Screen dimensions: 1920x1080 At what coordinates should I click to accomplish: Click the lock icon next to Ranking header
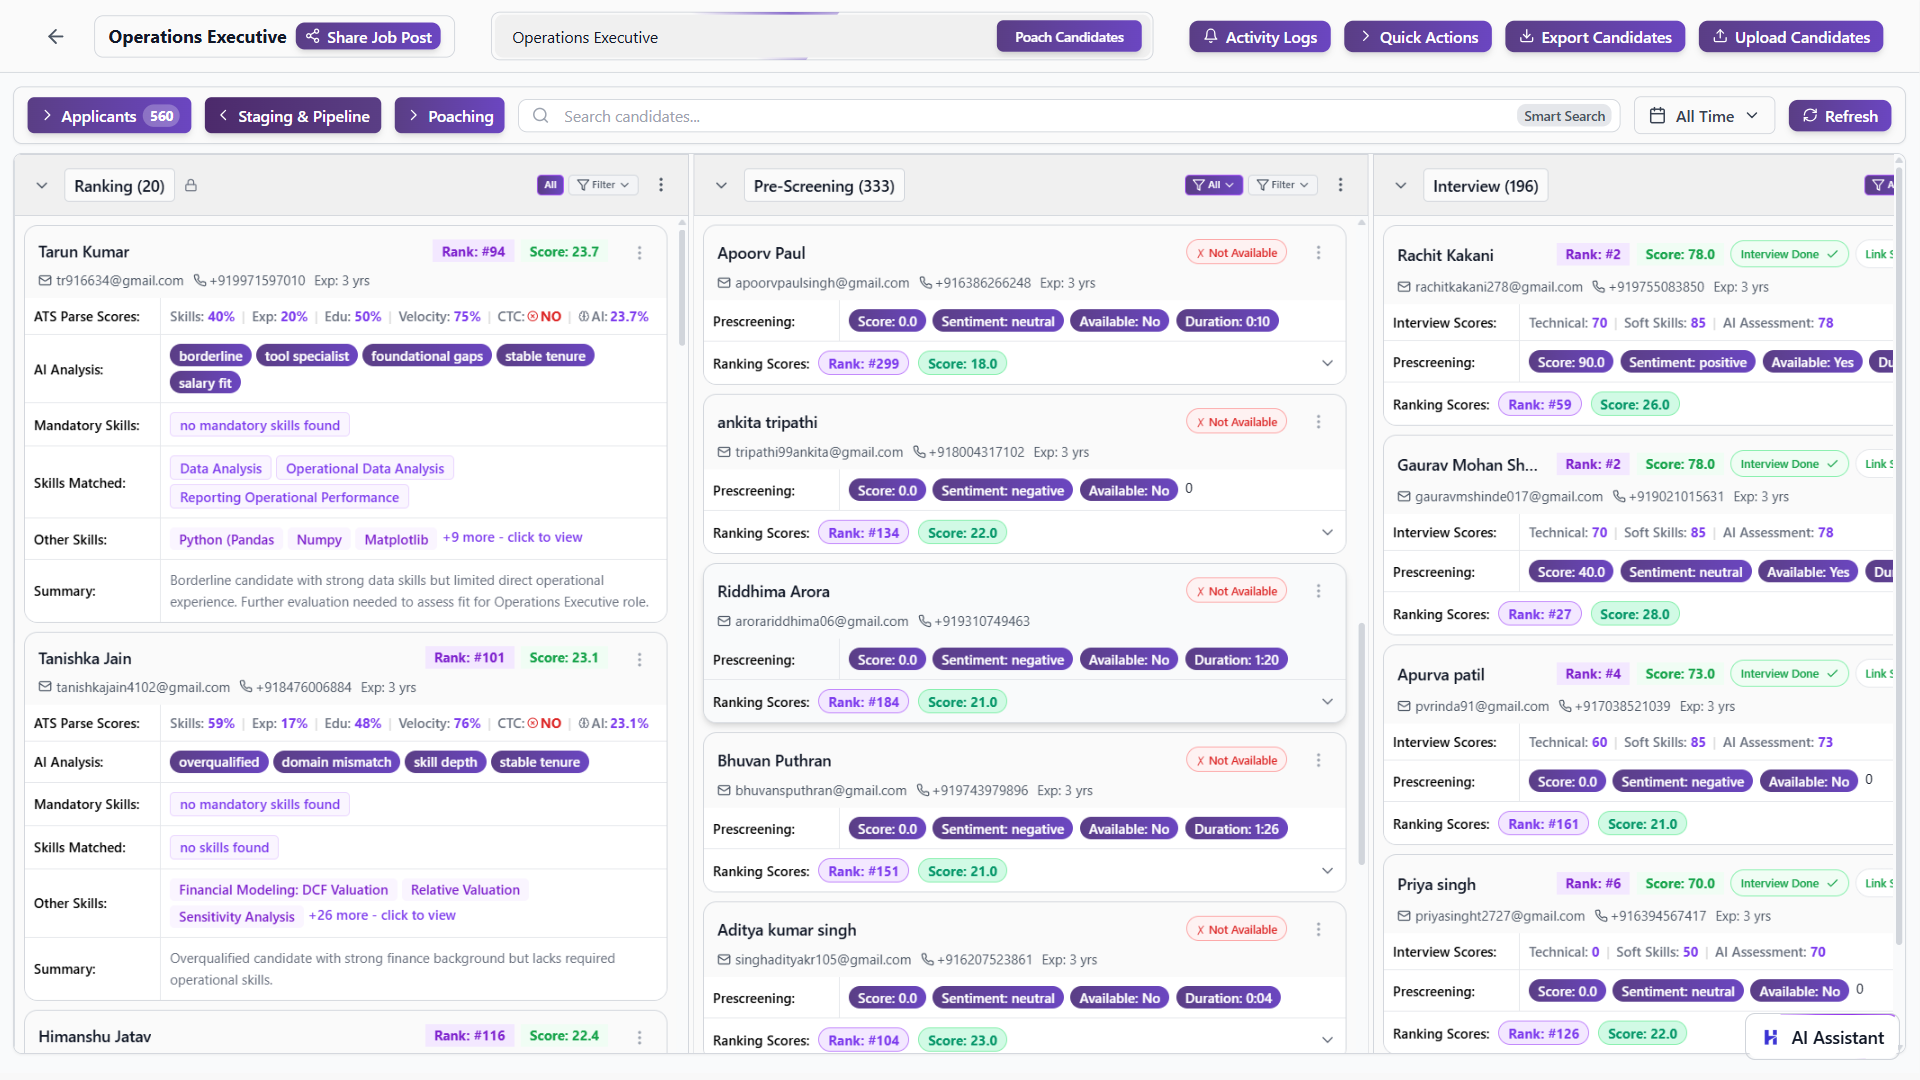tap(191, 185)
